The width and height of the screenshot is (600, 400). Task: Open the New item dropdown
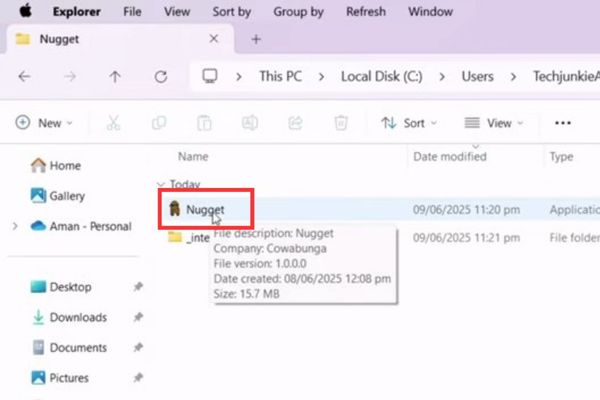(45, 123)
